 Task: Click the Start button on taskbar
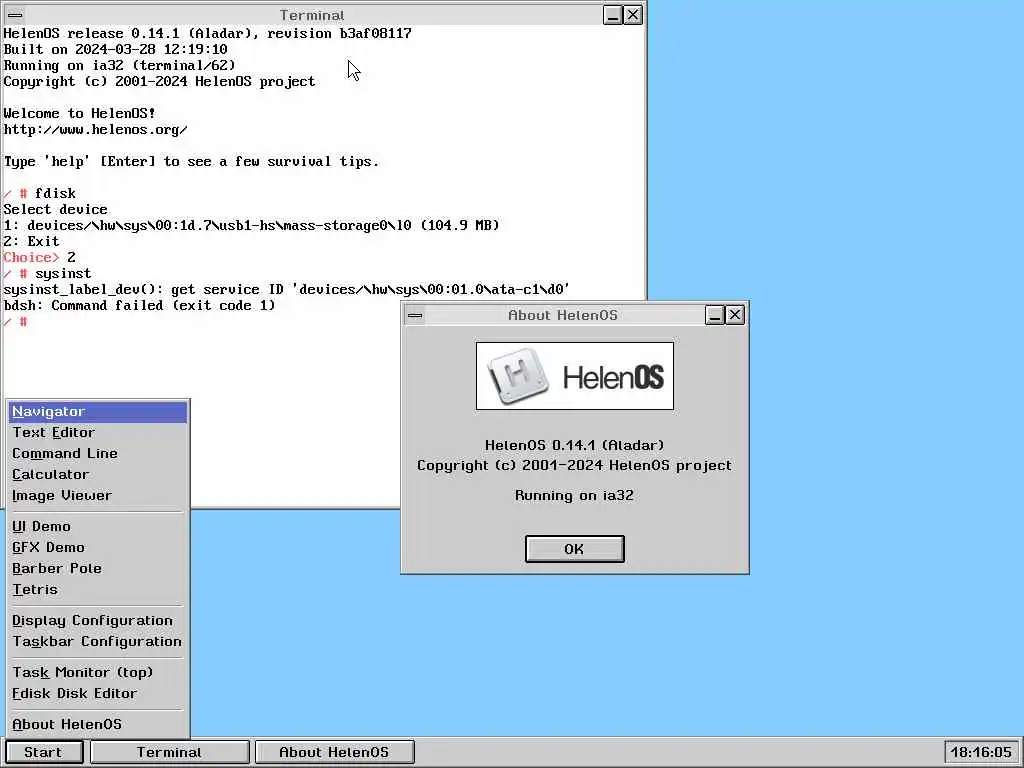tap(44, 752)
